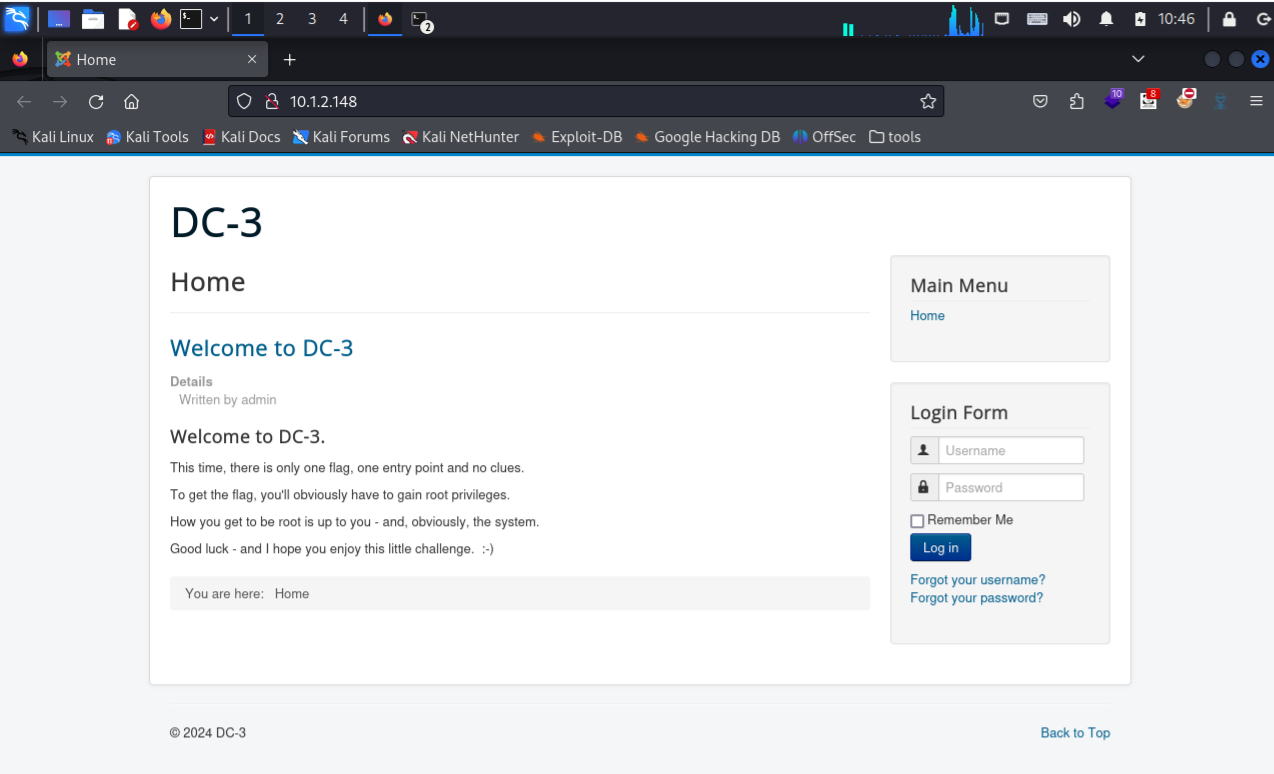Open Kali Linux bookmark
1274x774 pixels.
[53, 137]
